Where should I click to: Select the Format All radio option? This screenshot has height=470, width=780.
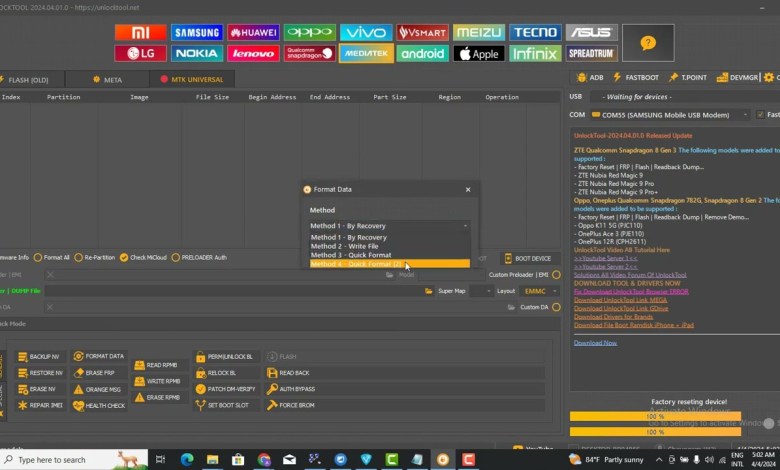pos(38,257)
